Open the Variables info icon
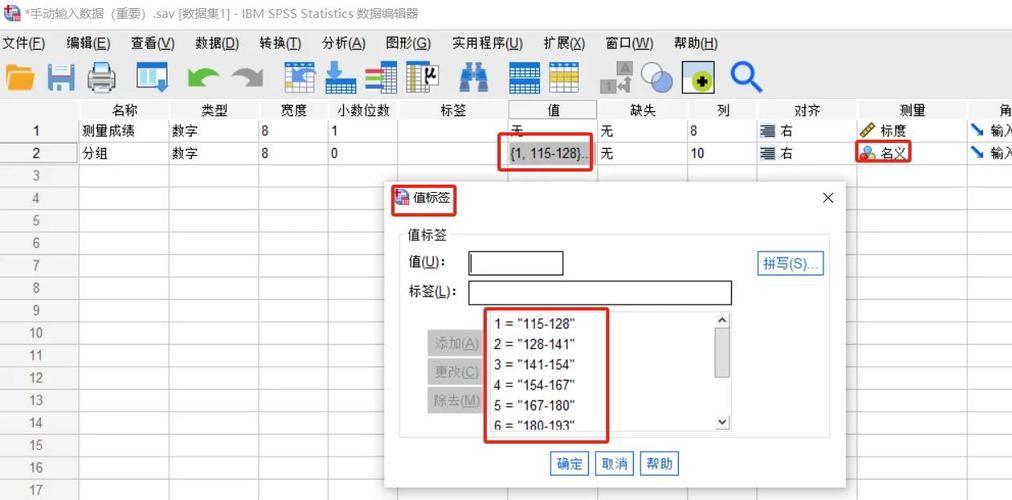Image resolution: width=1012 pixels, height=500 pixels. 381,77
